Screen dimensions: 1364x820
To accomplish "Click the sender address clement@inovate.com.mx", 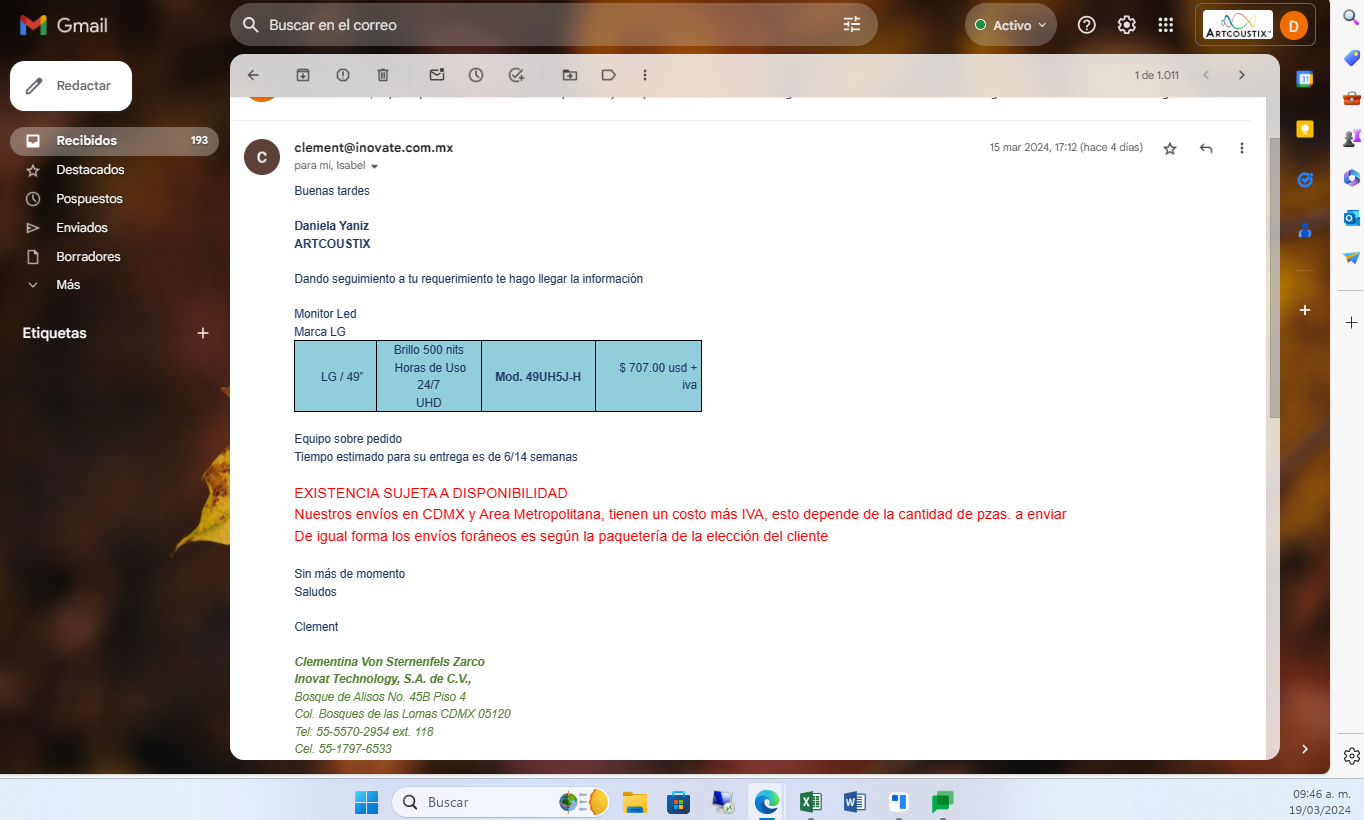I will tap(373, 147).
